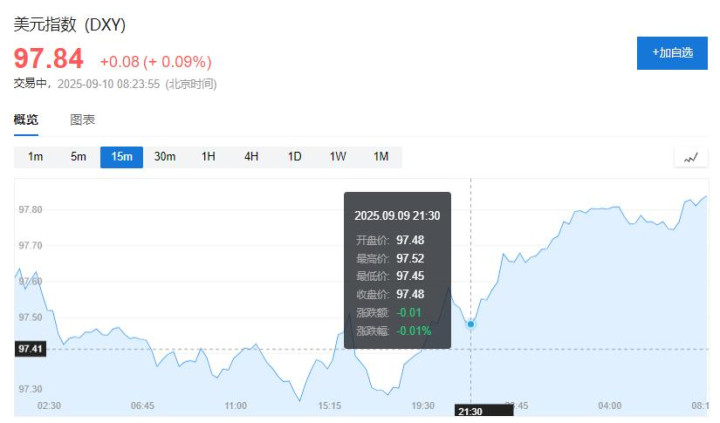Select the 1m timeframe
Screen dimensions: 720x423
tap(35, 157)
